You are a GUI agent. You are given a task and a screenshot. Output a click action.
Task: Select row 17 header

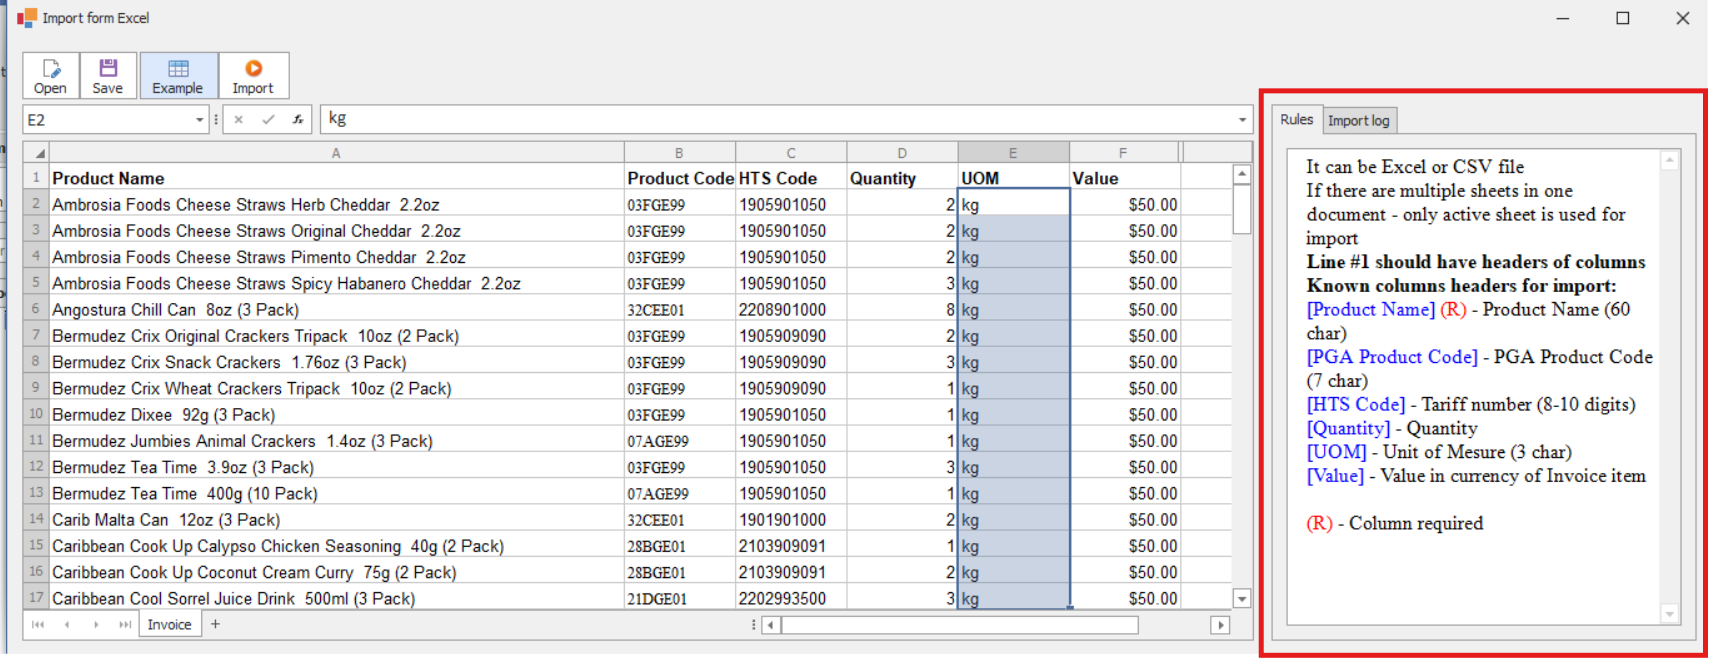coord(37,598)
